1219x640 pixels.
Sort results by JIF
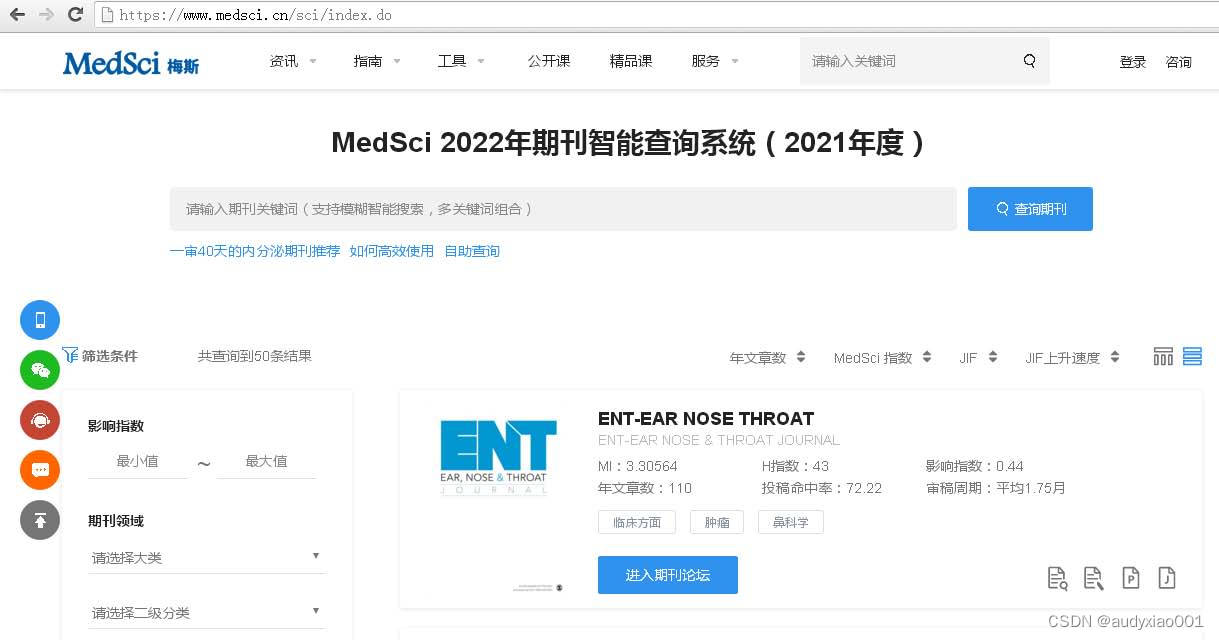[978, 358]
